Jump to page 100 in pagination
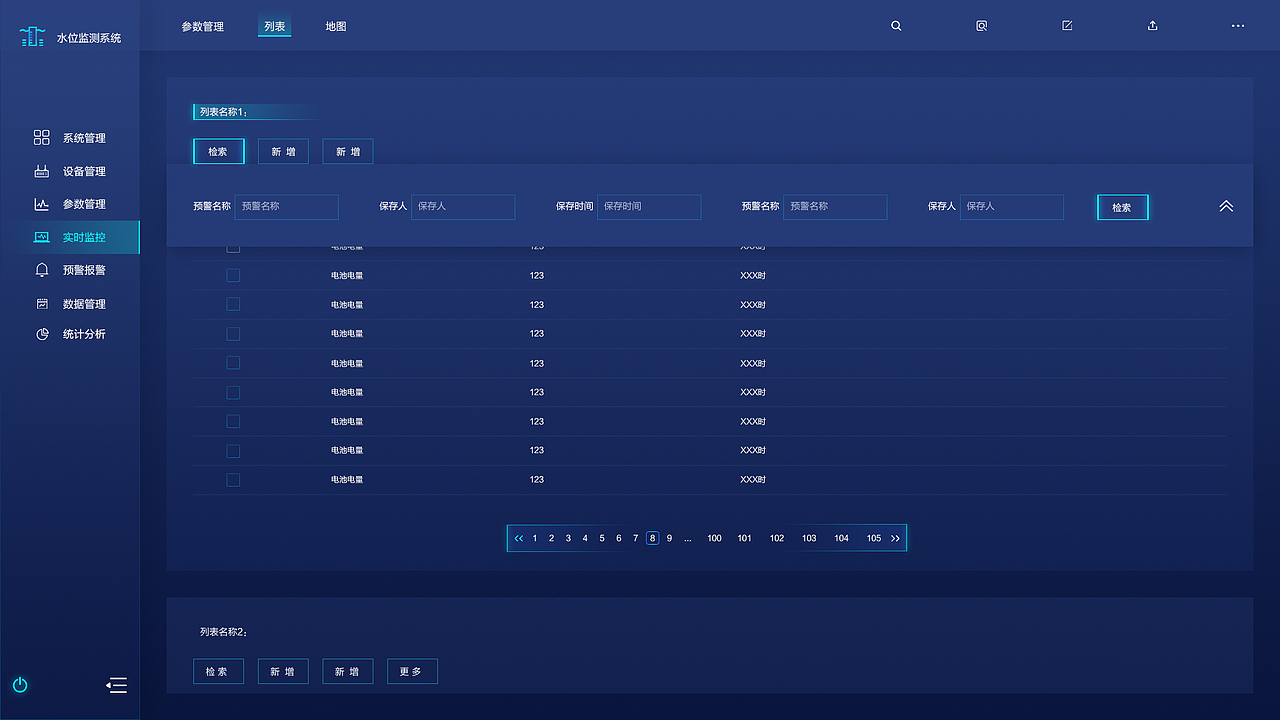The height and width of the screenshot is (720, 1280). tap(714, 538)
